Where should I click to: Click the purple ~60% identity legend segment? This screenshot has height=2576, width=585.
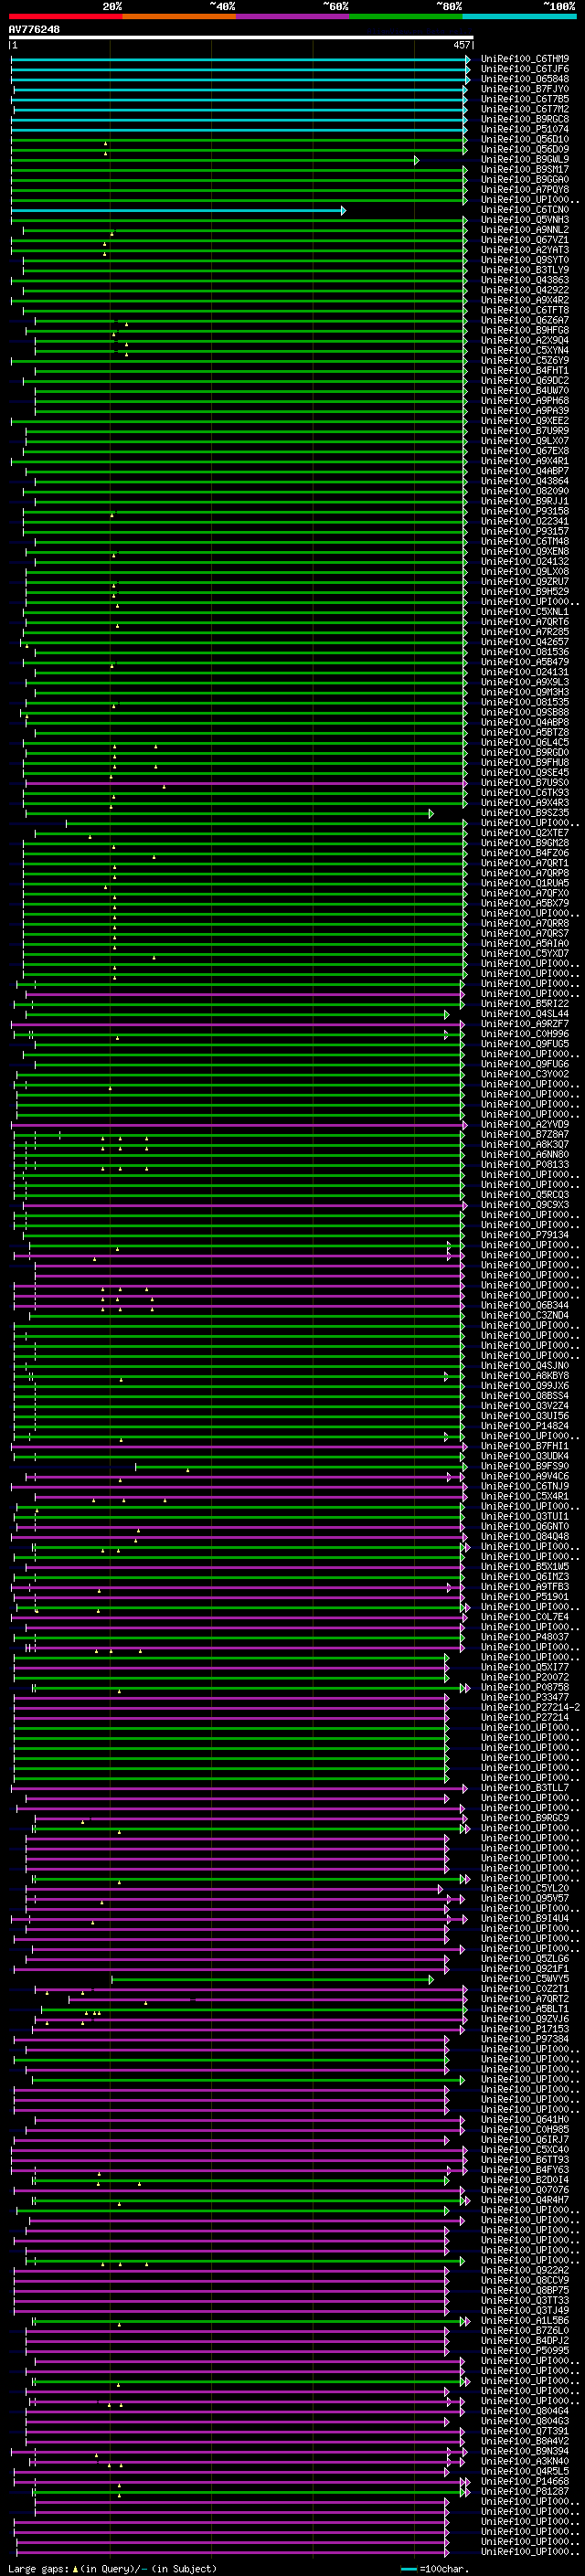pos(293,16)
